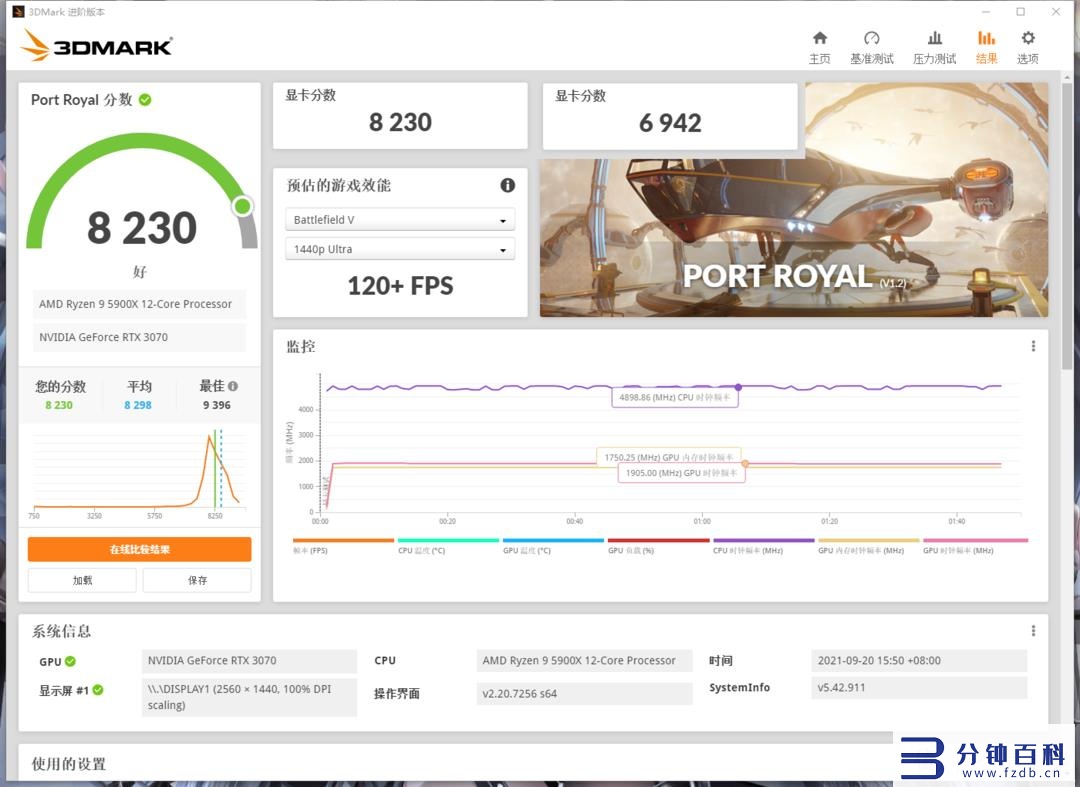Click the display value \\.\DISPLAY1 2560 × 1440
The width and height of the screenshot is (1080, 787).
[249, 697]
